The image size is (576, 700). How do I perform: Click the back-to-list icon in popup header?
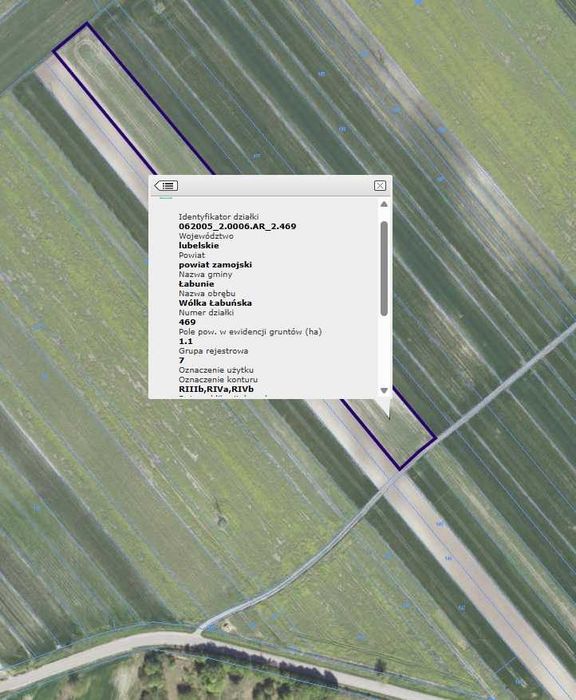(166, 185)
